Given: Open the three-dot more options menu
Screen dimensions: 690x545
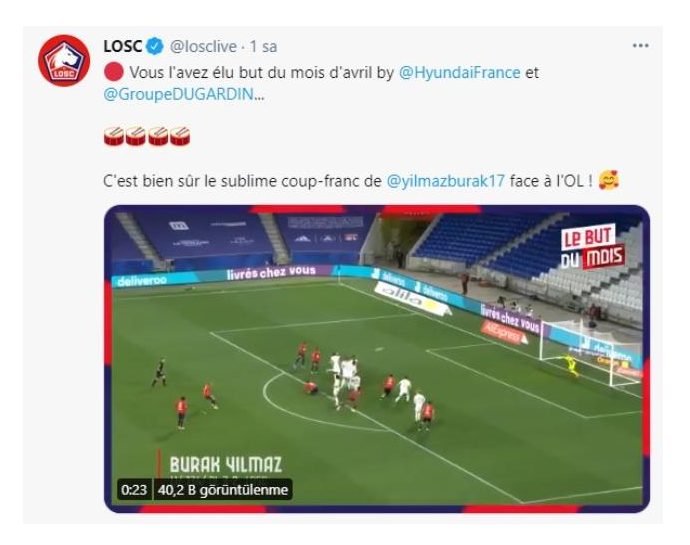Looking at the screenshot, I should [640, 46].
